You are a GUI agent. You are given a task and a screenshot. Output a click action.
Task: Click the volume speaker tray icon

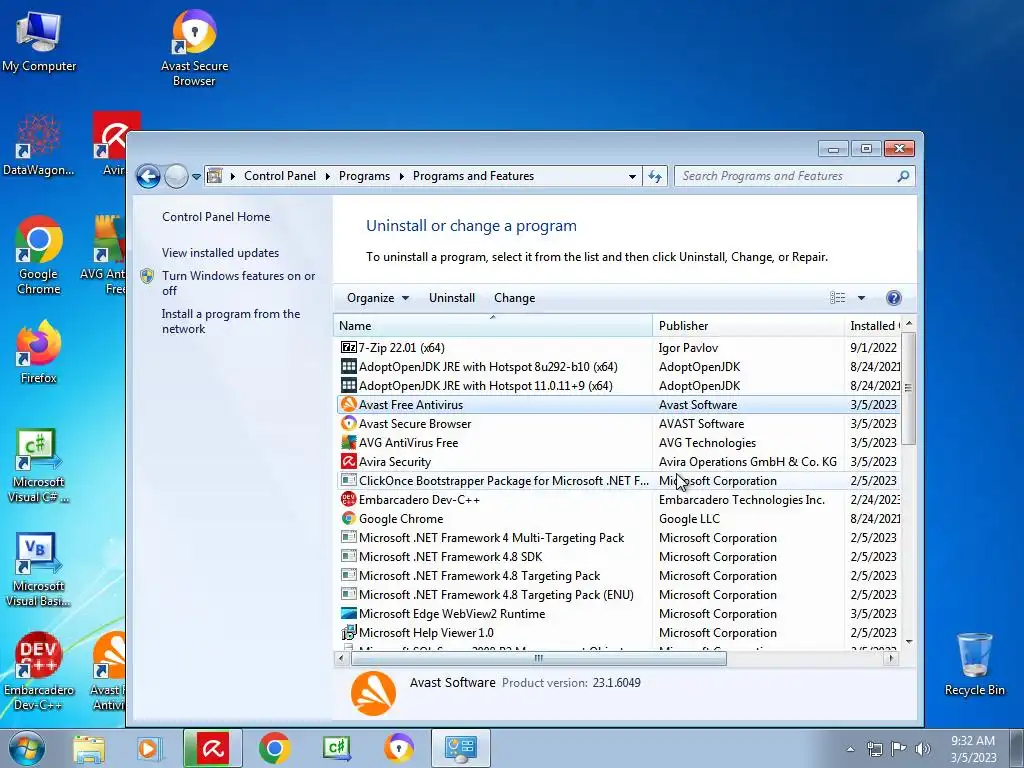pos(923,748)
